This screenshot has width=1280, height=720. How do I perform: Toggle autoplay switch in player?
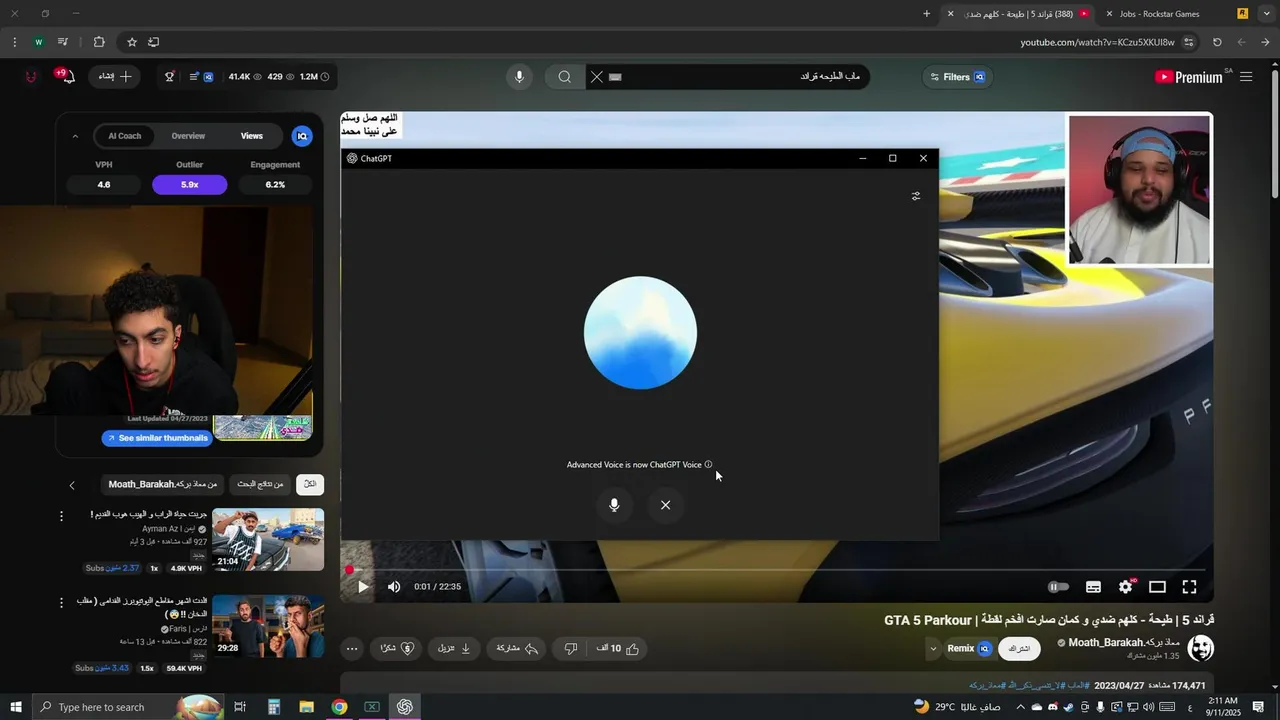[x=1058, y=587]
